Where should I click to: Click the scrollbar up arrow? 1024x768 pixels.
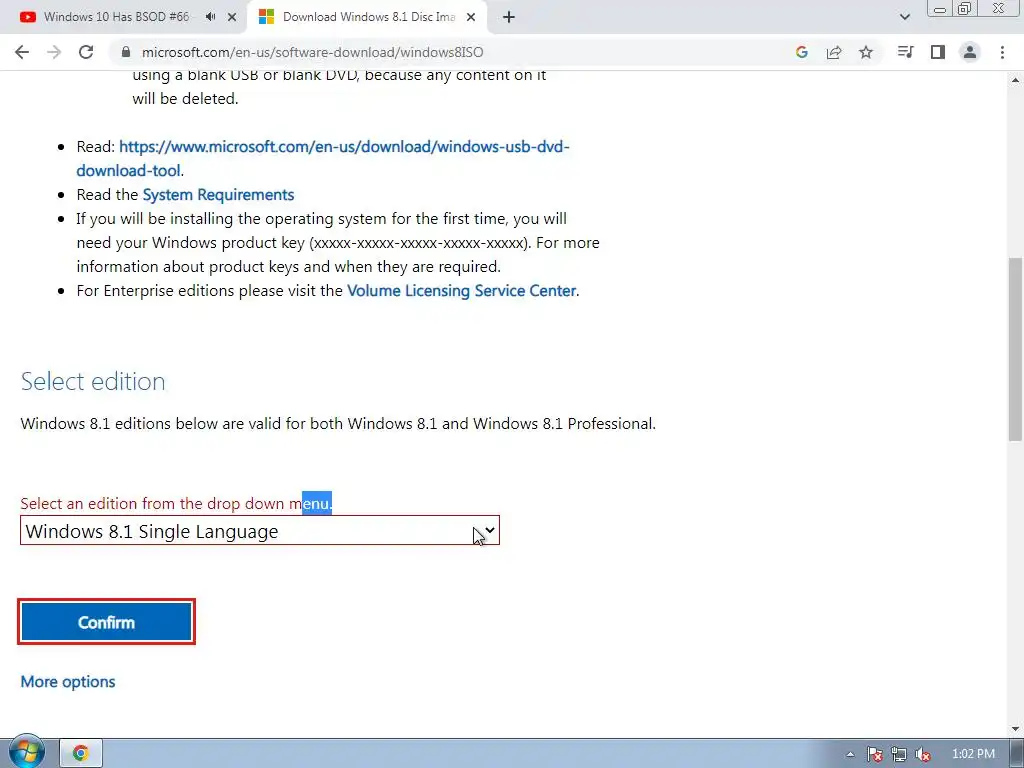point(1015,80)
